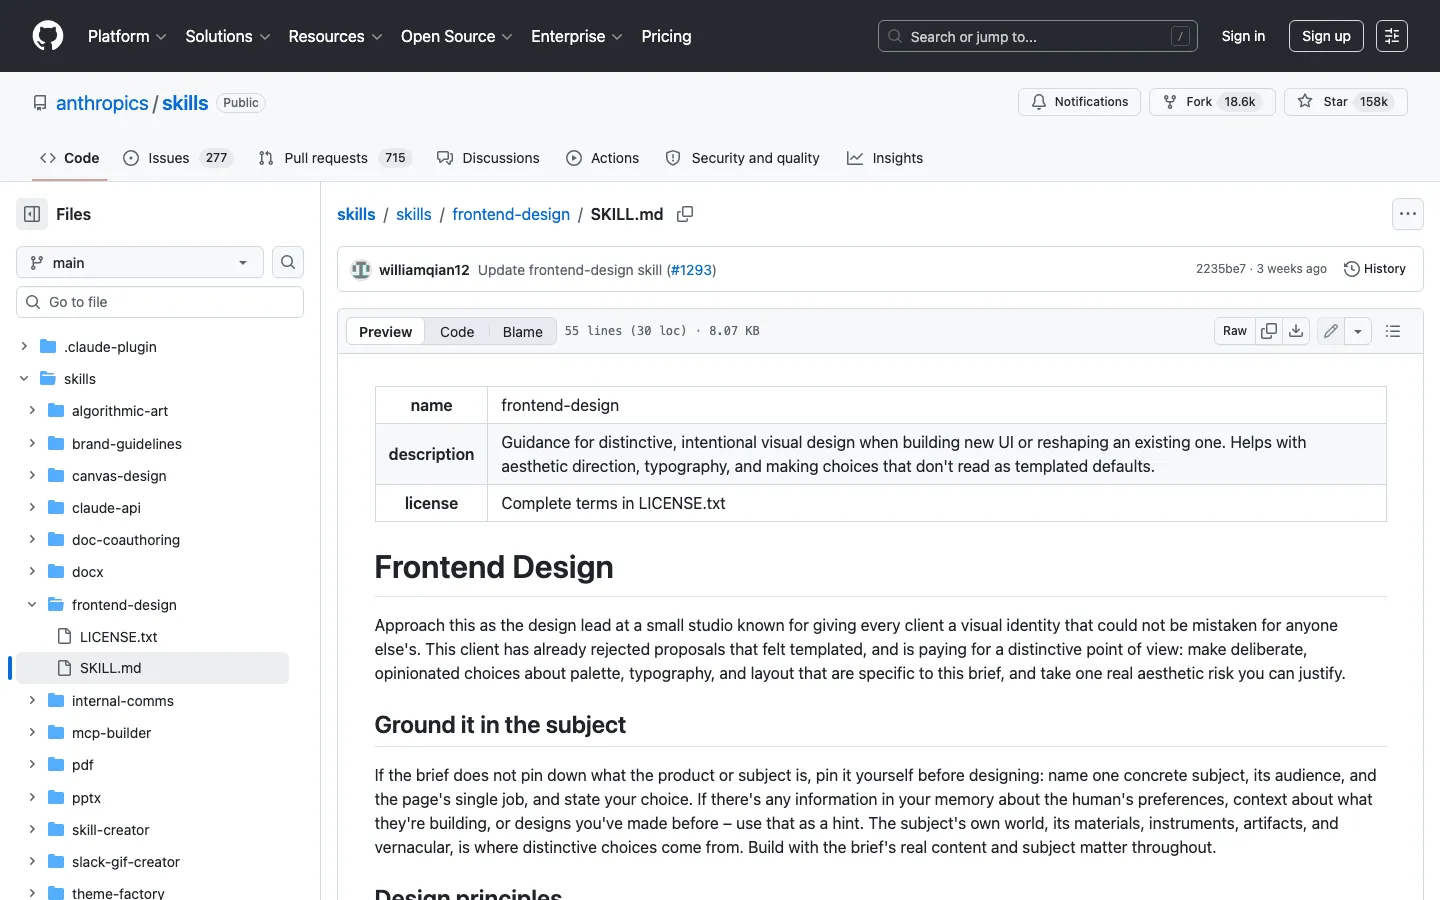Switch to the Code repository tab

click(70, 158)
